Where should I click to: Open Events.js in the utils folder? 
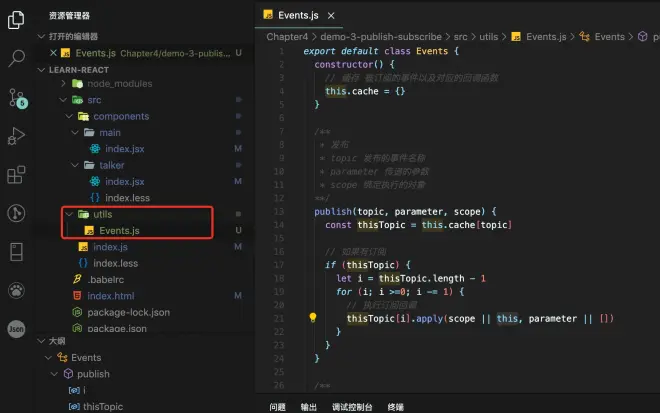119,231
